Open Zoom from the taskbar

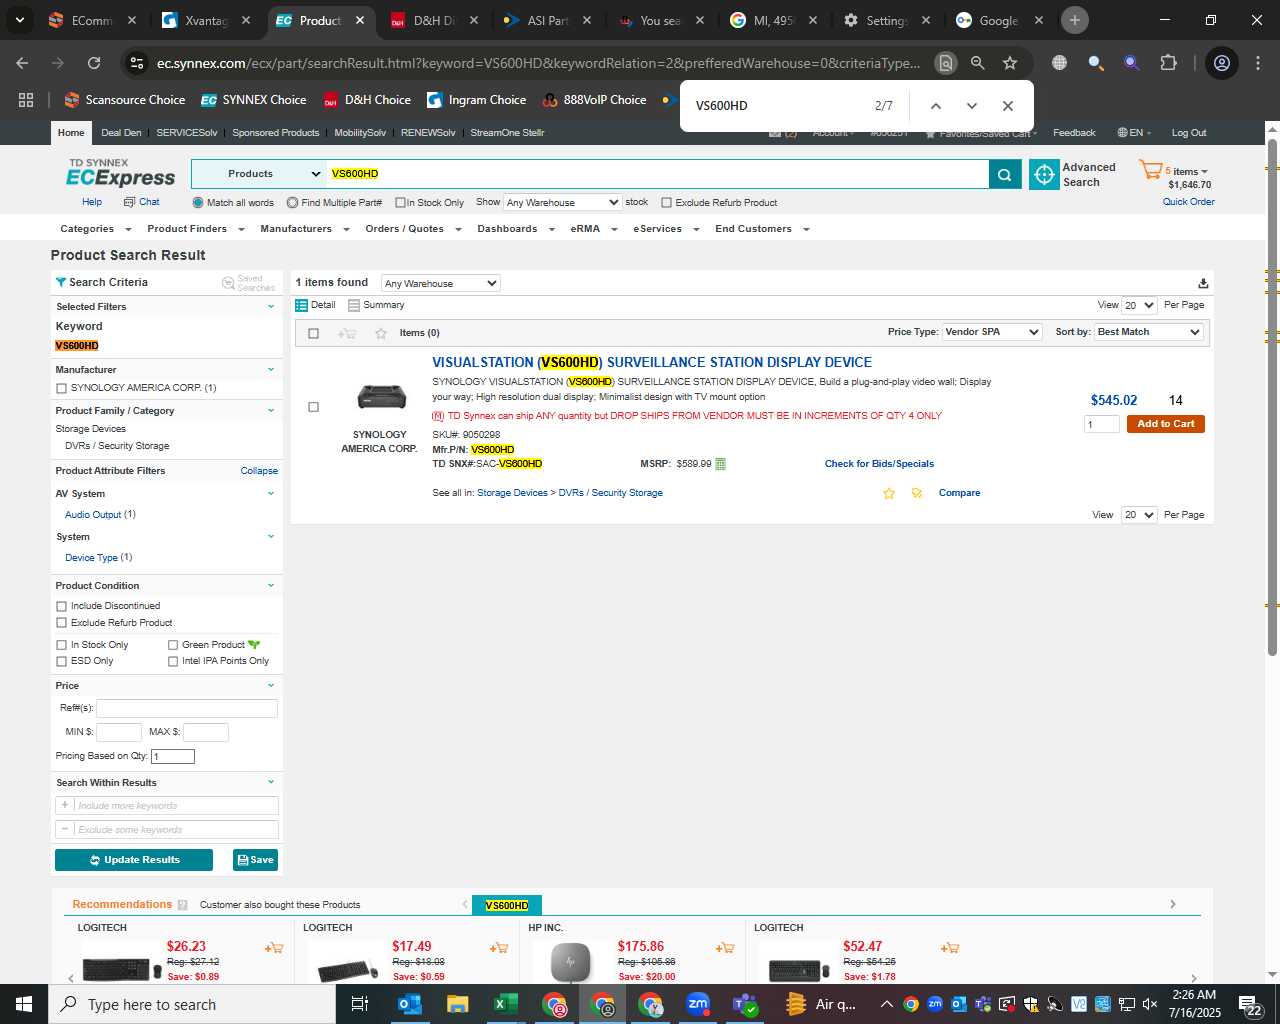698,1004
